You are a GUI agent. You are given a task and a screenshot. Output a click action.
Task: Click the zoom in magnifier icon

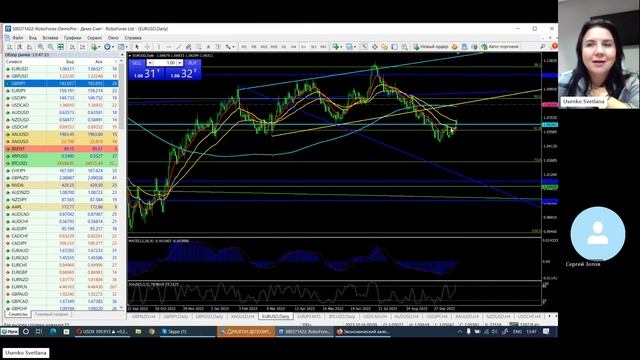(40, 47)
